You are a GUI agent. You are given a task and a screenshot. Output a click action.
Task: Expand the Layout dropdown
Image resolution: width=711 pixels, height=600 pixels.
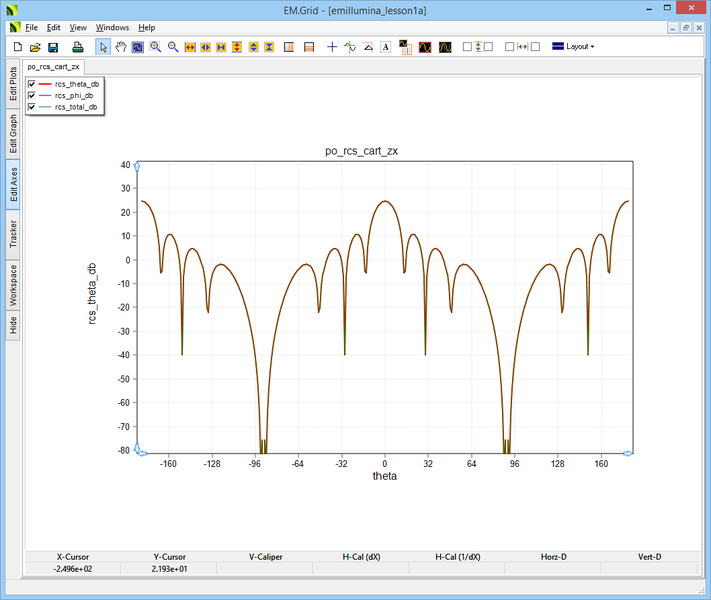click(574, 47)
